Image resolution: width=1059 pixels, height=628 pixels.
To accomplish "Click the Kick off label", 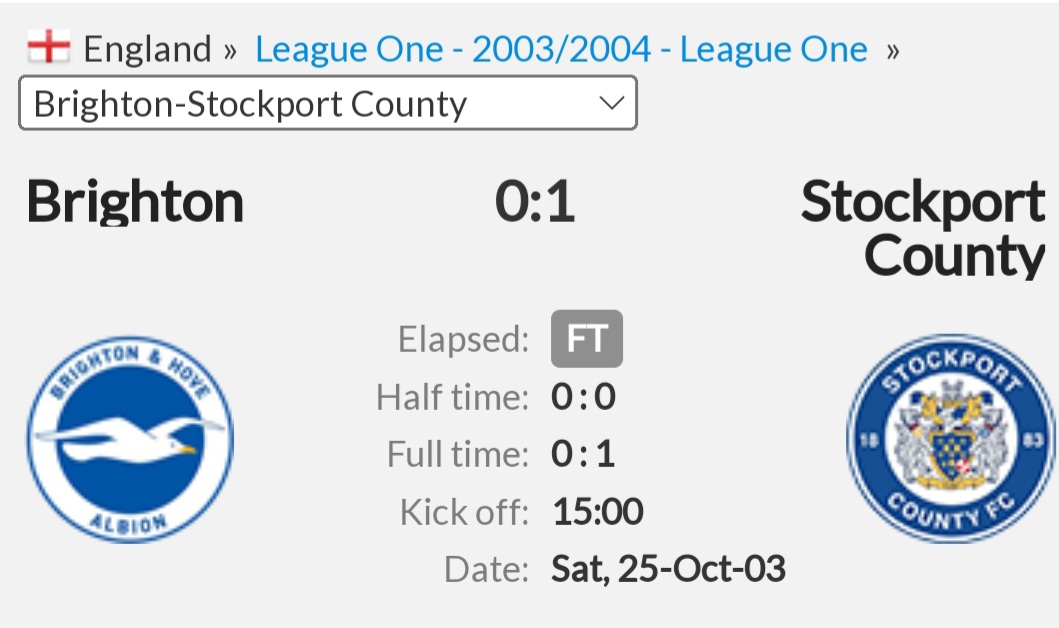I will (465, 512).
